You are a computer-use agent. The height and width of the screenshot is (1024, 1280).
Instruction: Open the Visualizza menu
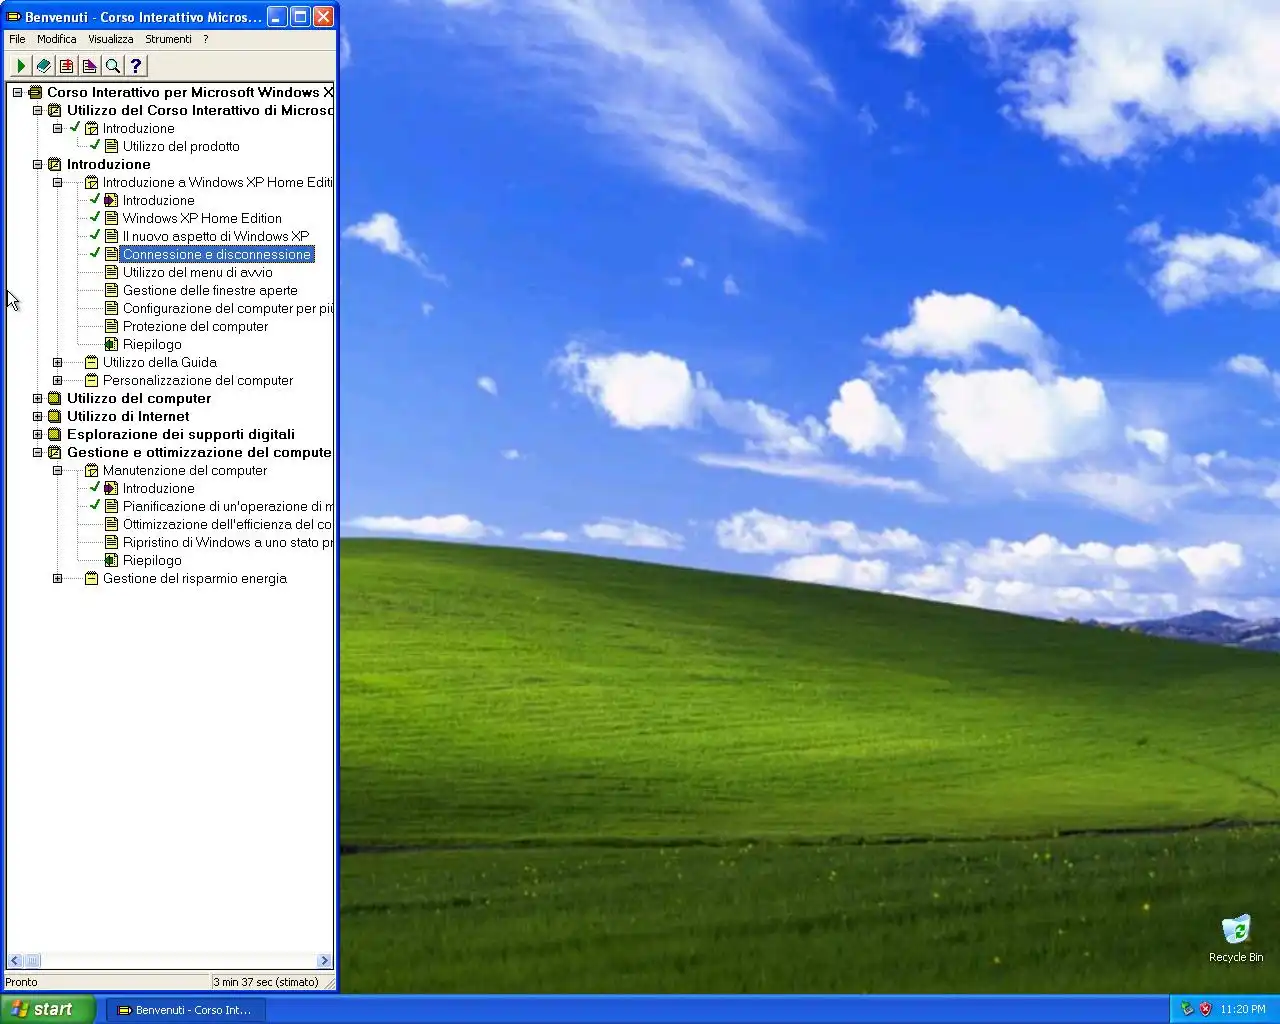click(110, 39)
